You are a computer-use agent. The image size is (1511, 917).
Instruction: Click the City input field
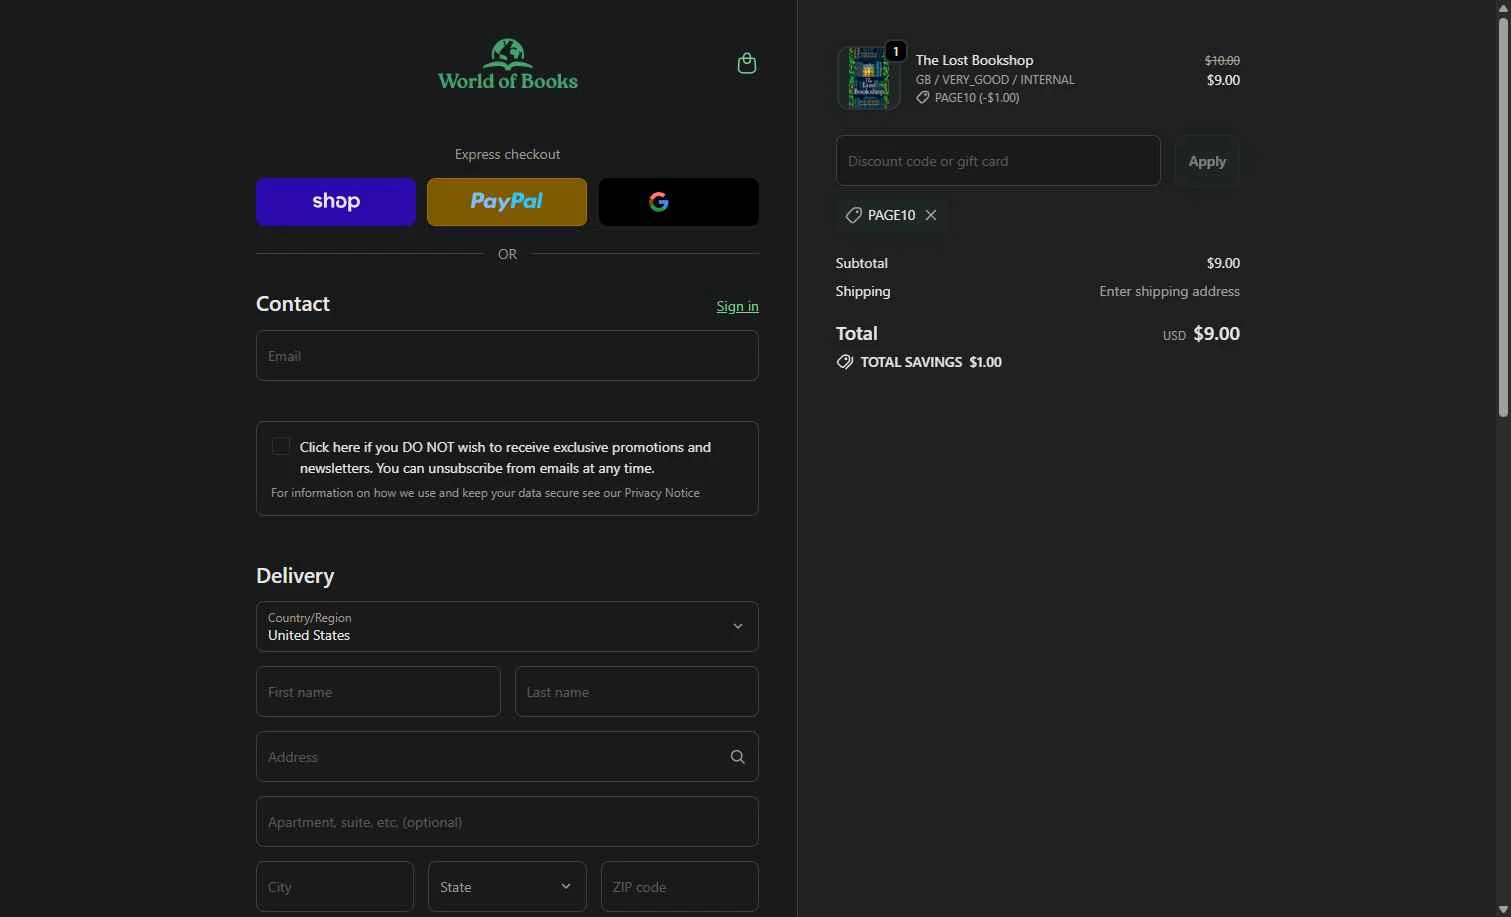[335, 887]
